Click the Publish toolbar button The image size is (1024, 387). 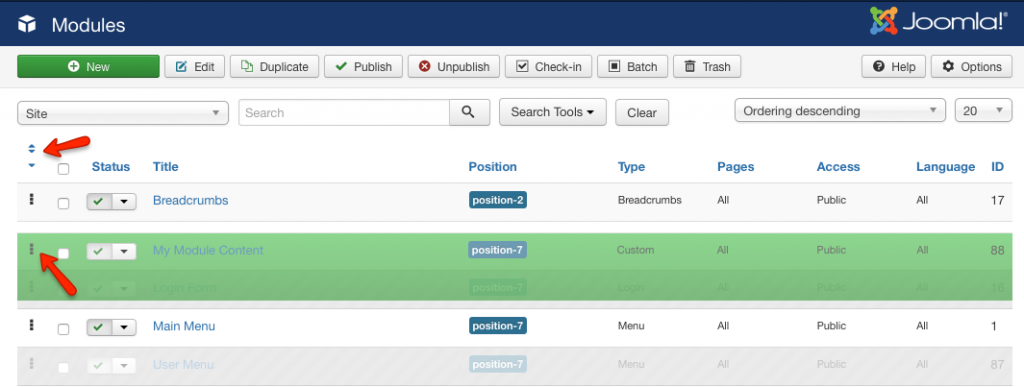(363, 67)
